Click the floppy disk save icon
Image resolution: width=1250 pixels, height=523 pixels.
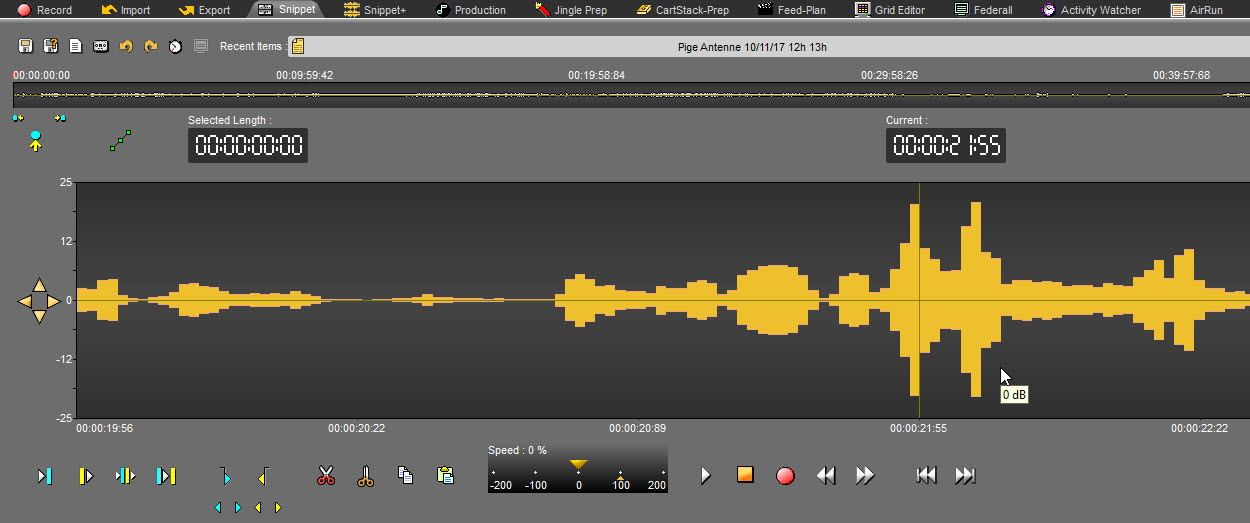(26, 47)
